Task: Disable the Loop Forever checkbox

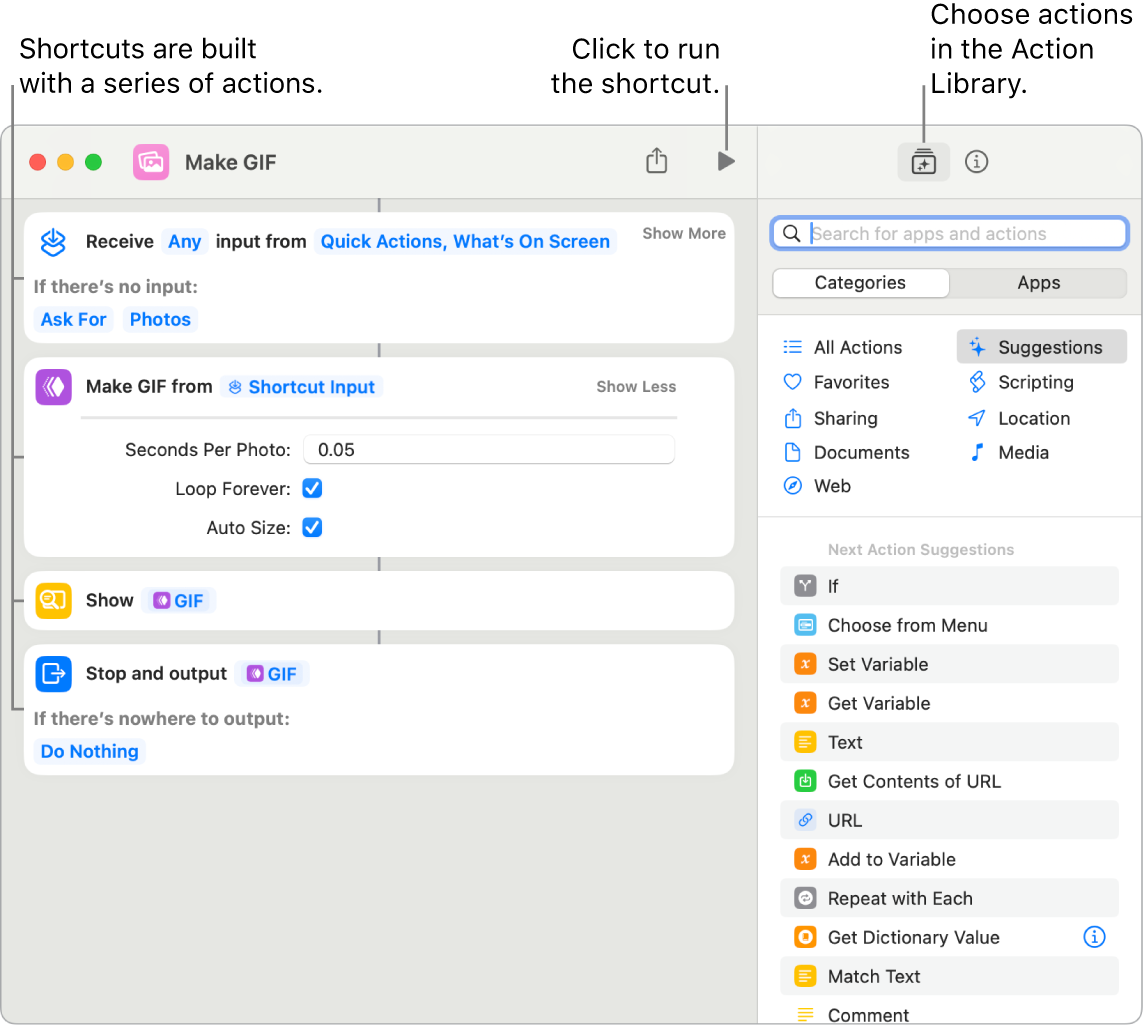Action: [311, 488]
